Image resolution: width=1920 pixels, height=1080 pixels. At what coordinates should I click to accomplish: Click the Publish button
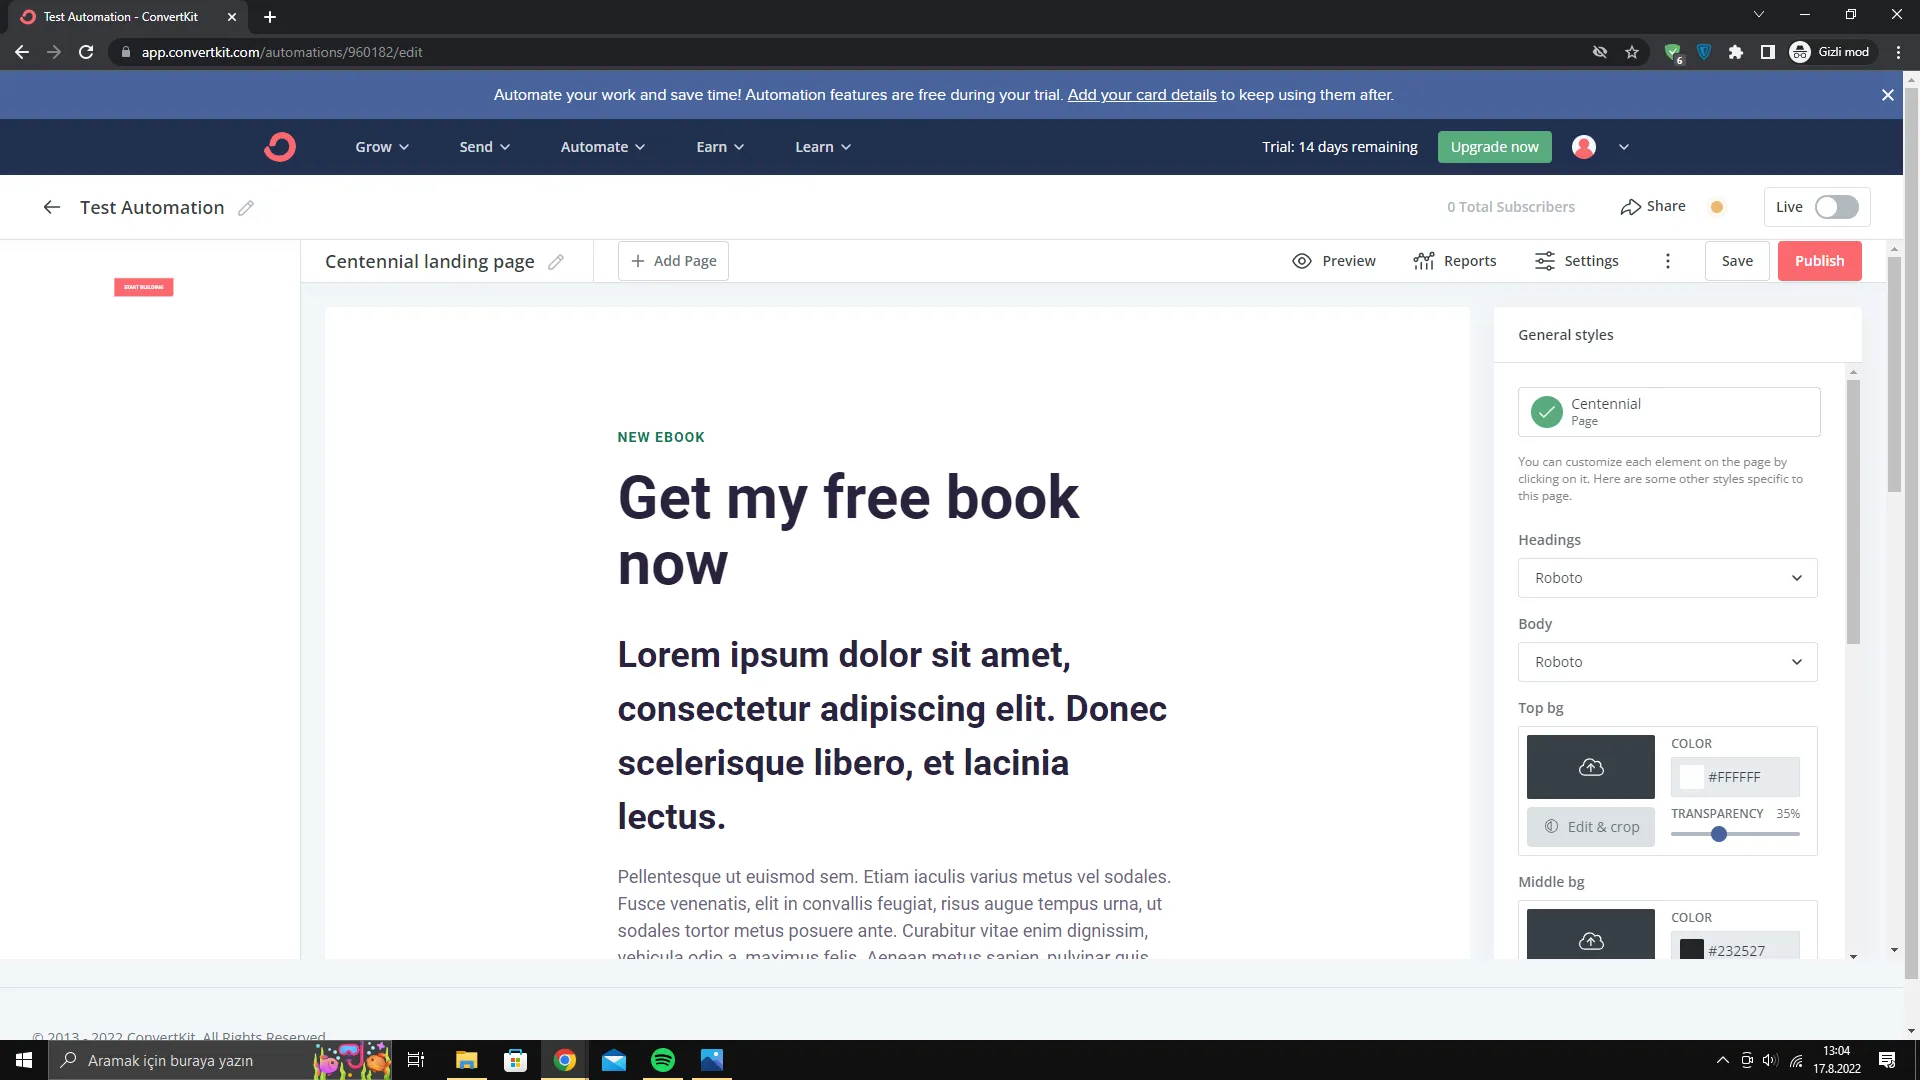click(1819, 261)
